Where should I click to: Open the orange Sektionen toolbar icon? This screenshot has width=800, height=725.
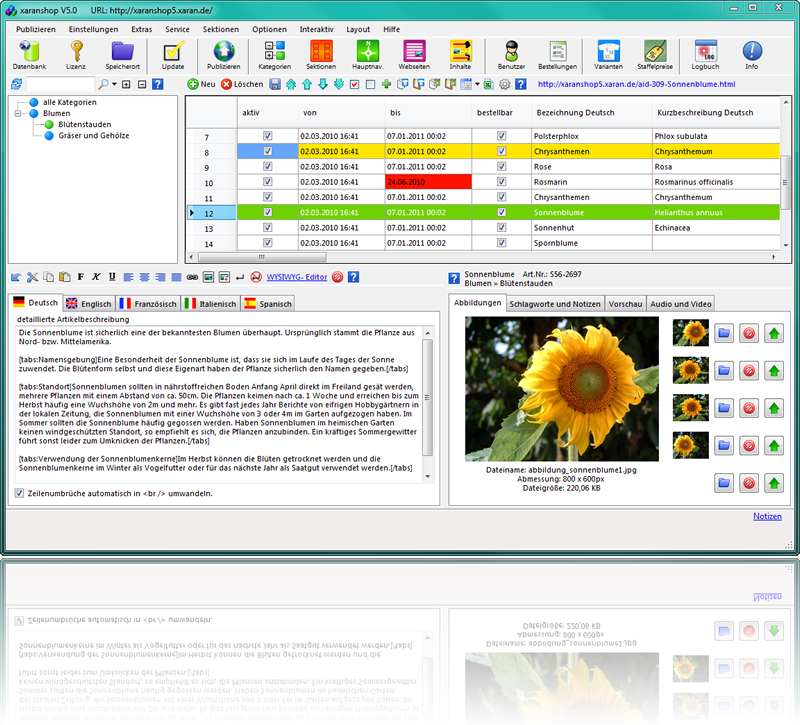321,55
